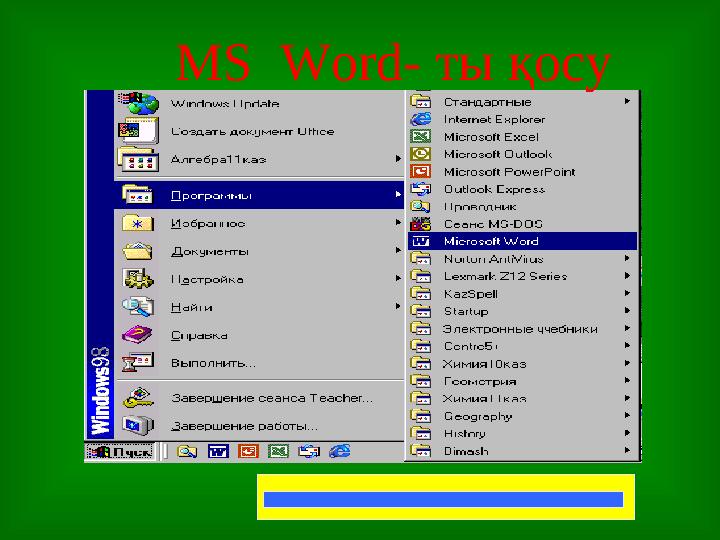Launch Microsoft Outlook from Programs list

click(x=523, y=154)
